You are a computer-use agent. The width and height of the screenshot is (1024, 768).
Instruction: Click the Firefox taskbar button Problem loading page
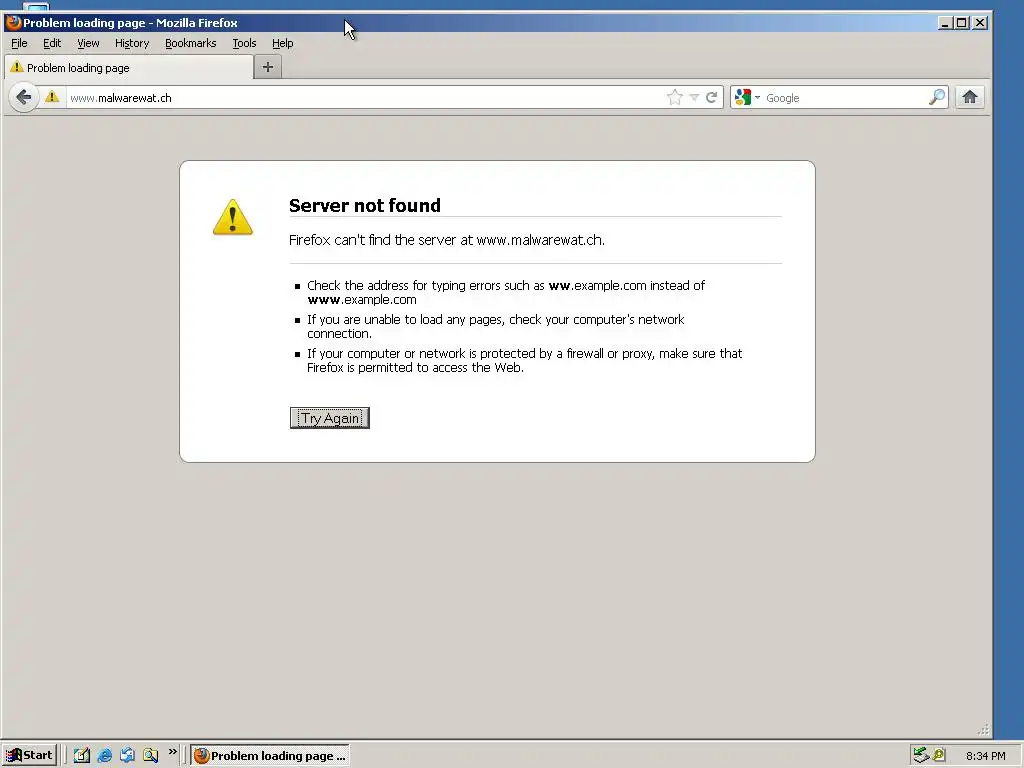(270, 756)
